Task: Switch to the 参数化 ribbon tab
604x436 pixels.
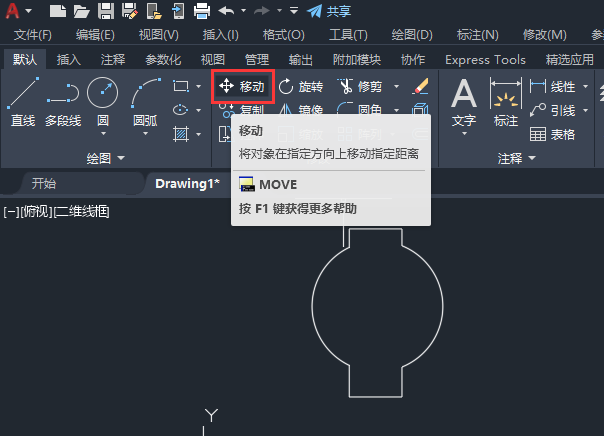Action: (163, 60)
